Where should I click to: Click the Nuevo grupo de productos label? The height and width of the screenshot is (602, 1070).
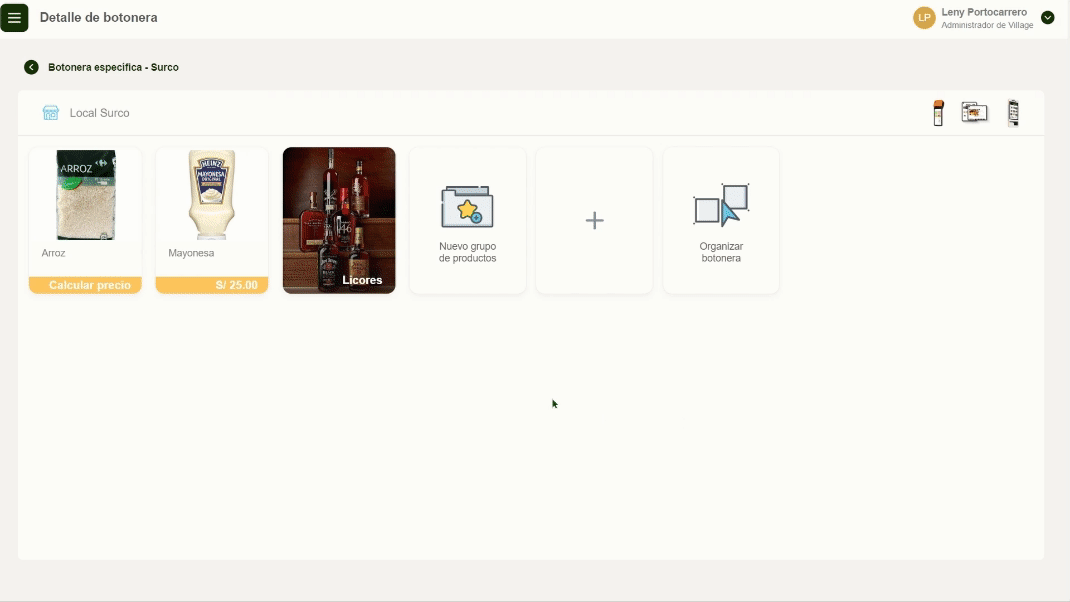(467, 252)
